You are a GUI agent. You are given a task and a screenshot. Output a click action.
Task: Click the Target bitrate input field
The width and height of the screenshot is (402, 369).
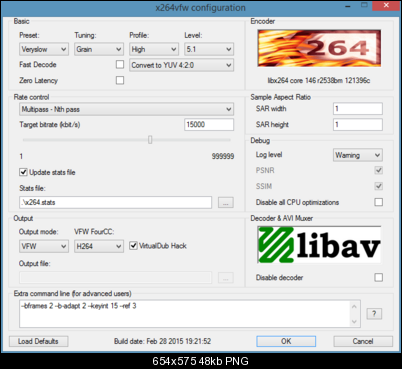coord(209,125)
